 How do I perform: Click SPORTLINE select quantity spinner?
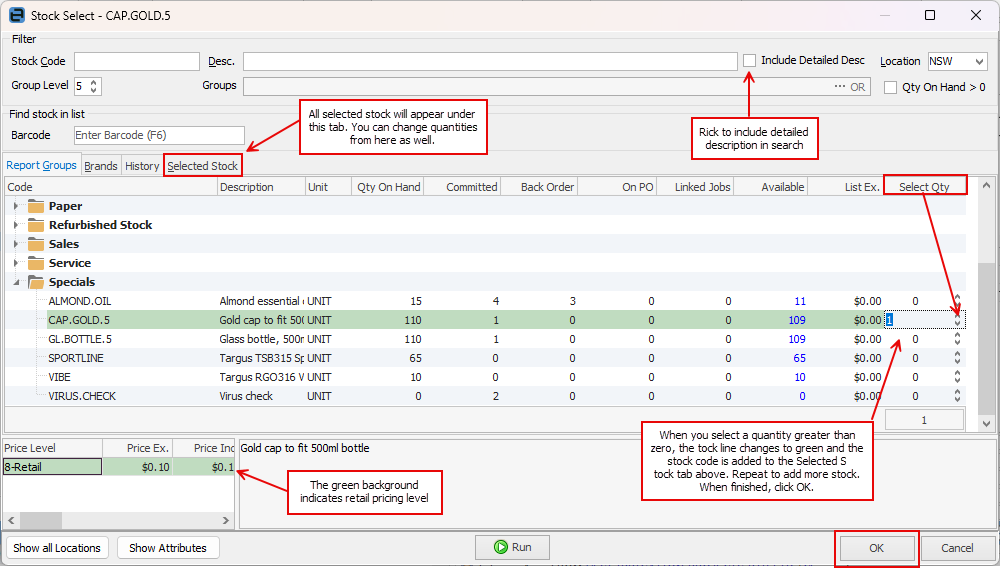(957, 358)
